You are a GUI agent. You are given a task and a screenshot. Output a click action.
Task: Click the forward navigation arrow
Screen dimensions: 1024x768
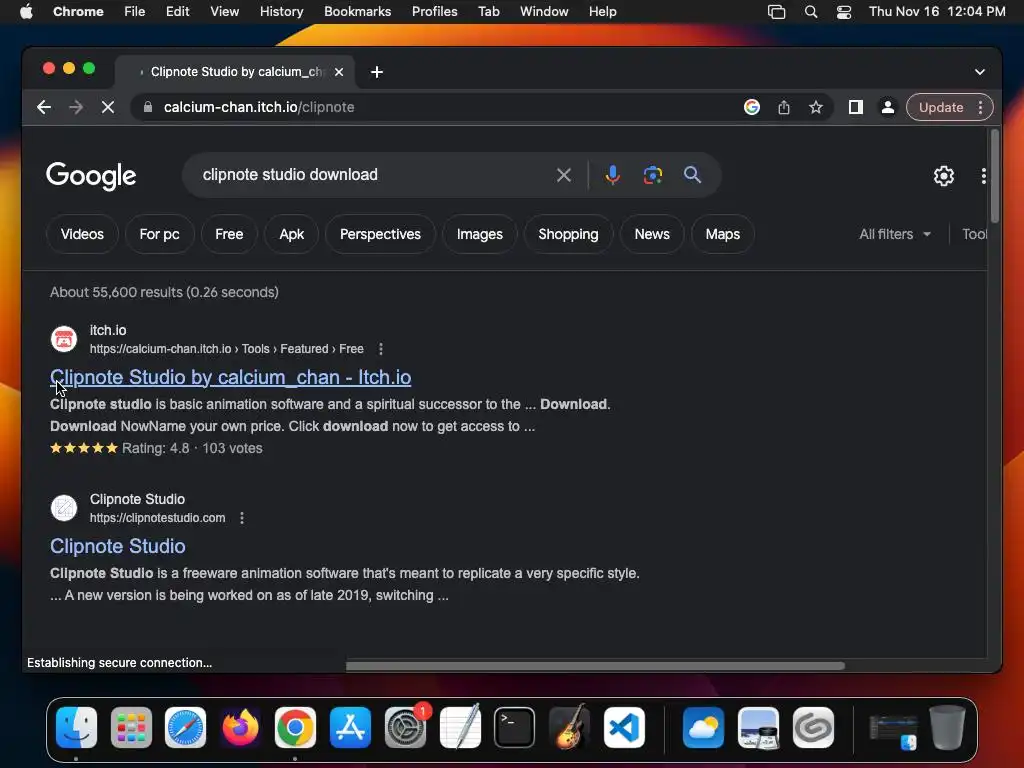point(76,107)
